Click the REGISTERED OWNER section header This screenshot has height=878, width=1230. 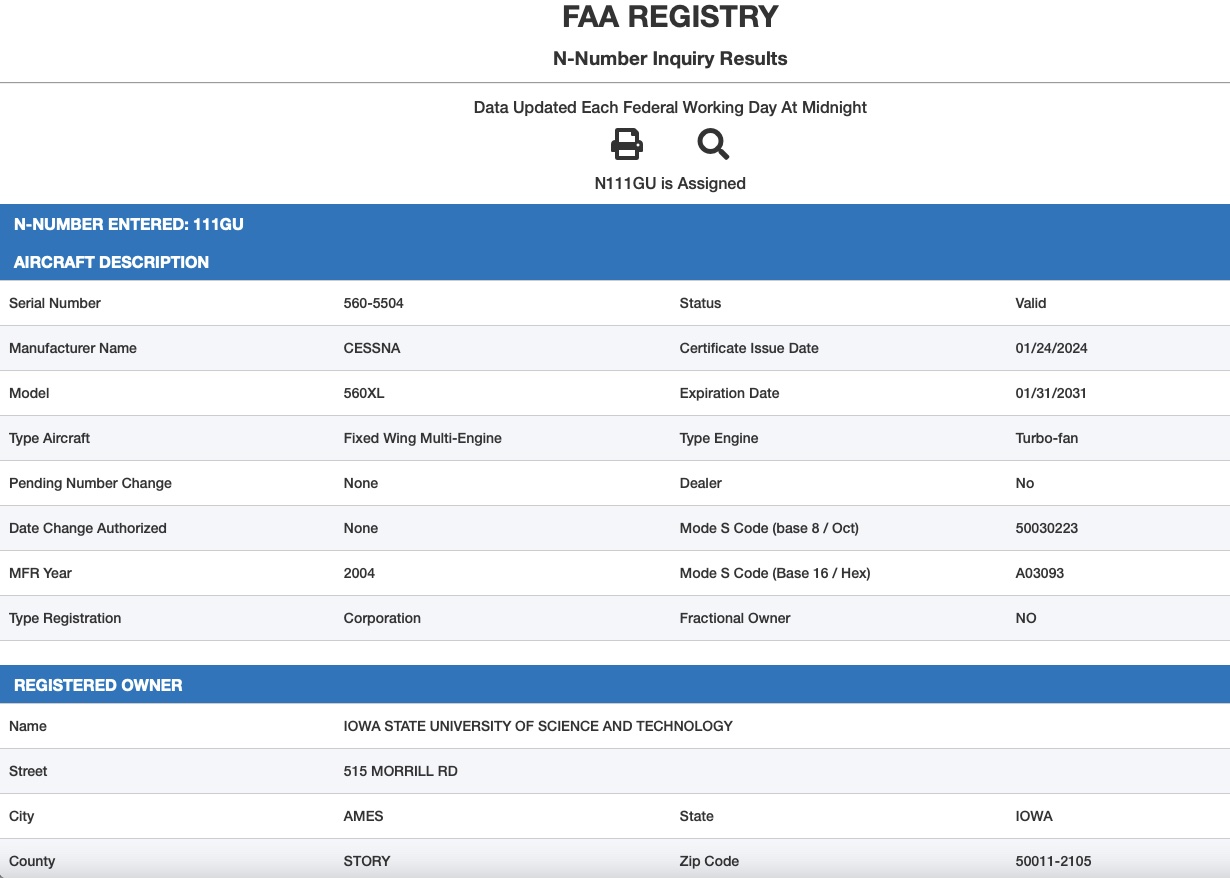[x=98, y=685]
